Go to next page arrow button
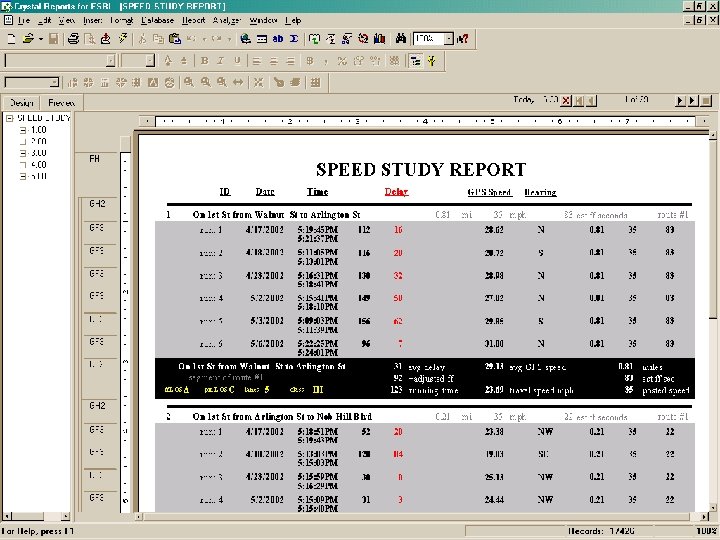Image resolution: width=720 pixels, height=540 pixels. [x=680, y=100]
